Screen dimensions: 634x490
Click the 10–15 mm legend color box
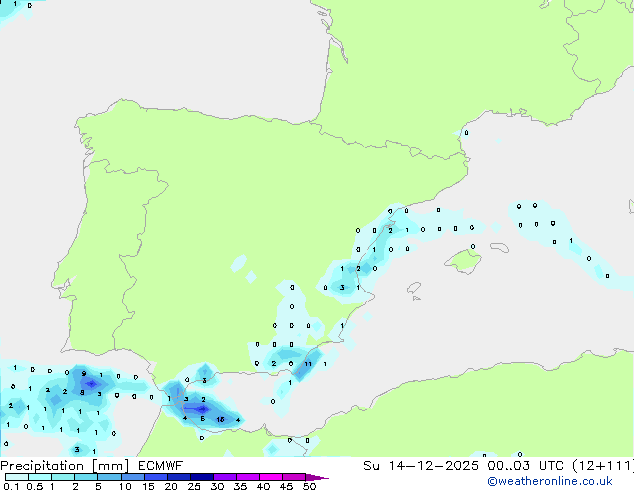[132, 477]
